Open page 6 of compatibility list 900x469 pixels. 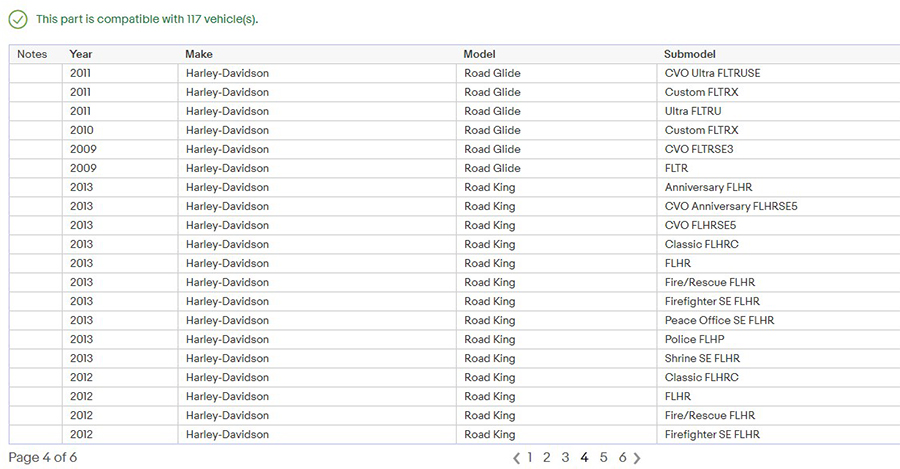[622, 457]
